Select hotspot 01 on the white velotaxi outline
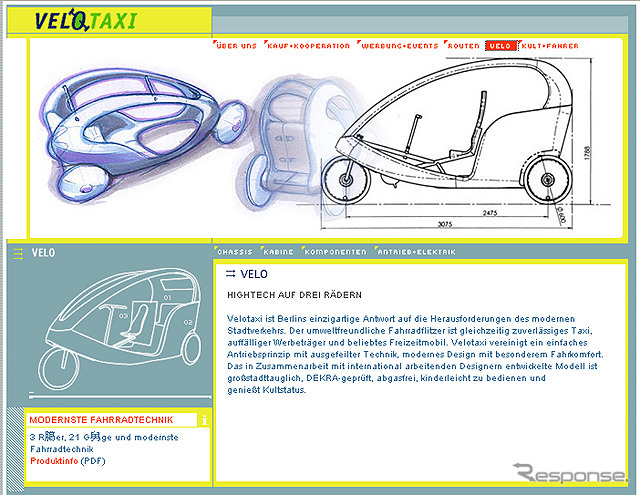Screen dimensions: 640x495 click(x=167, y=297)
